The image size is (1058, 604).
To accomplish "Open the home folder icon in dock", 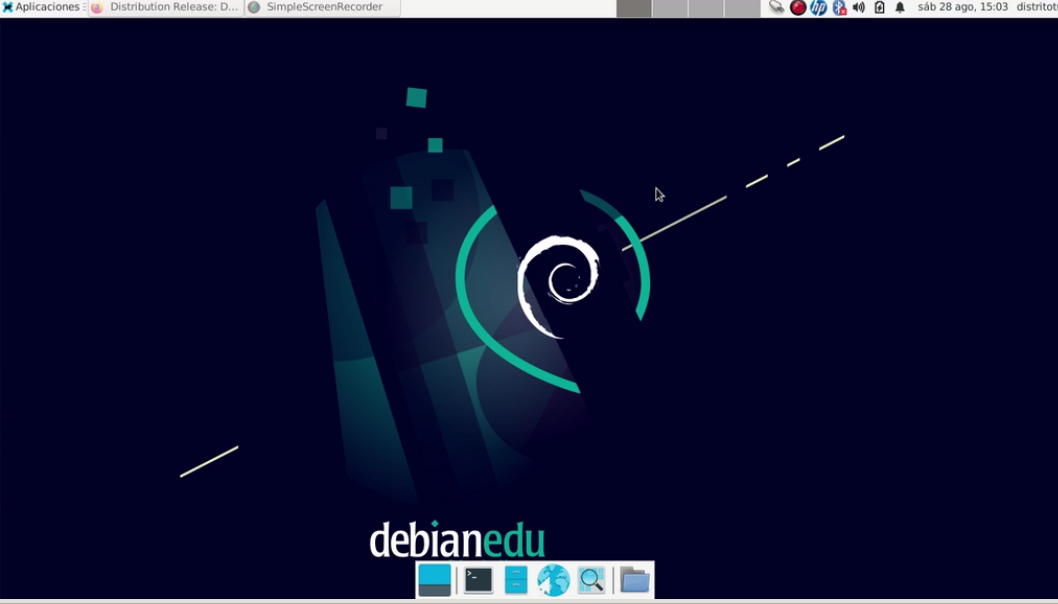I will coord(635,580).
